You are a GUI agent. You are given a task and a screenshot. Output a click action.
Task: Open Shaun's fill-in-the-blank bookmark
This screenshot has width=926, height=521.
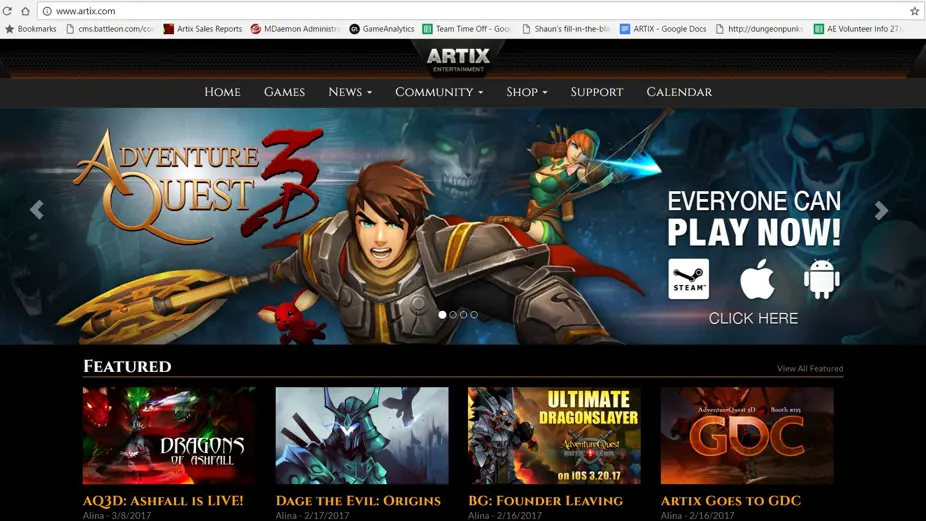pyautogui.click(x=566, y=28)
